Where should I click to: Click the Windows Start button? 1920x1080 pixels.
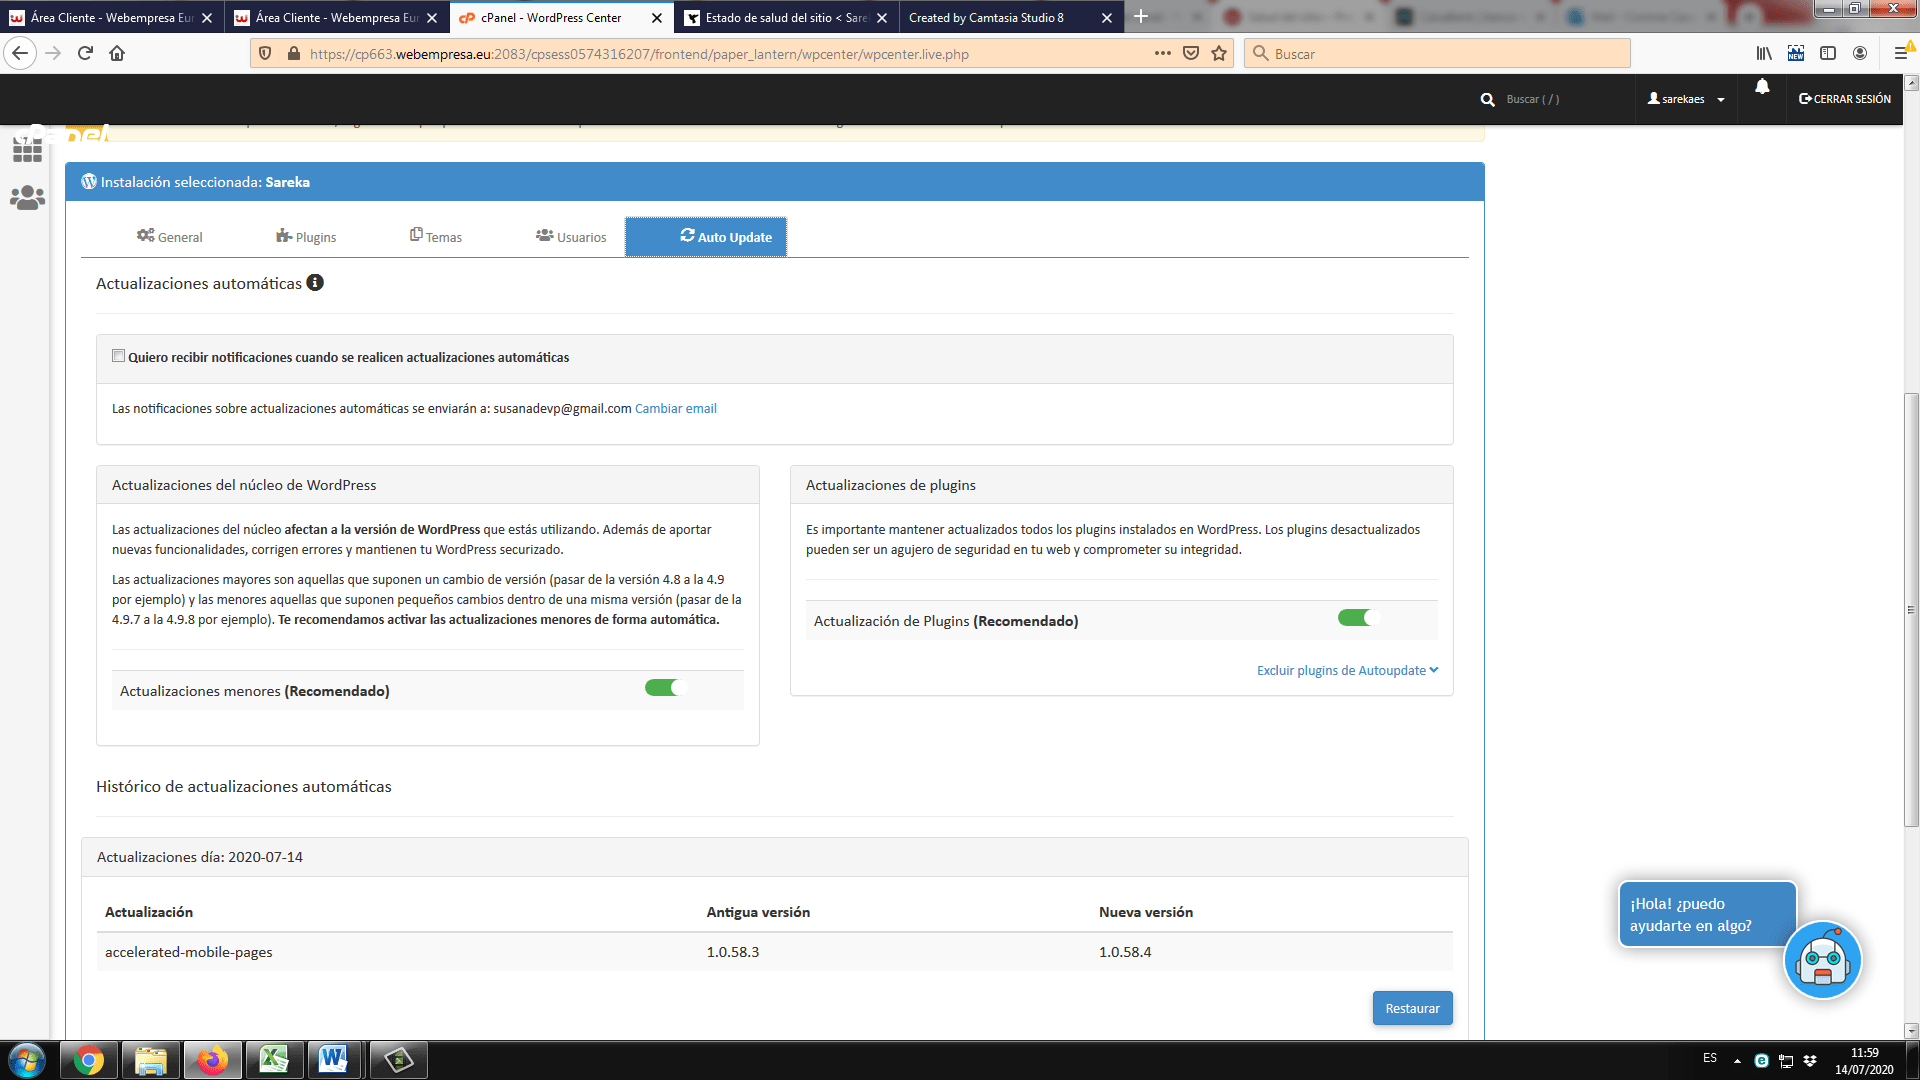[27, 1060]
